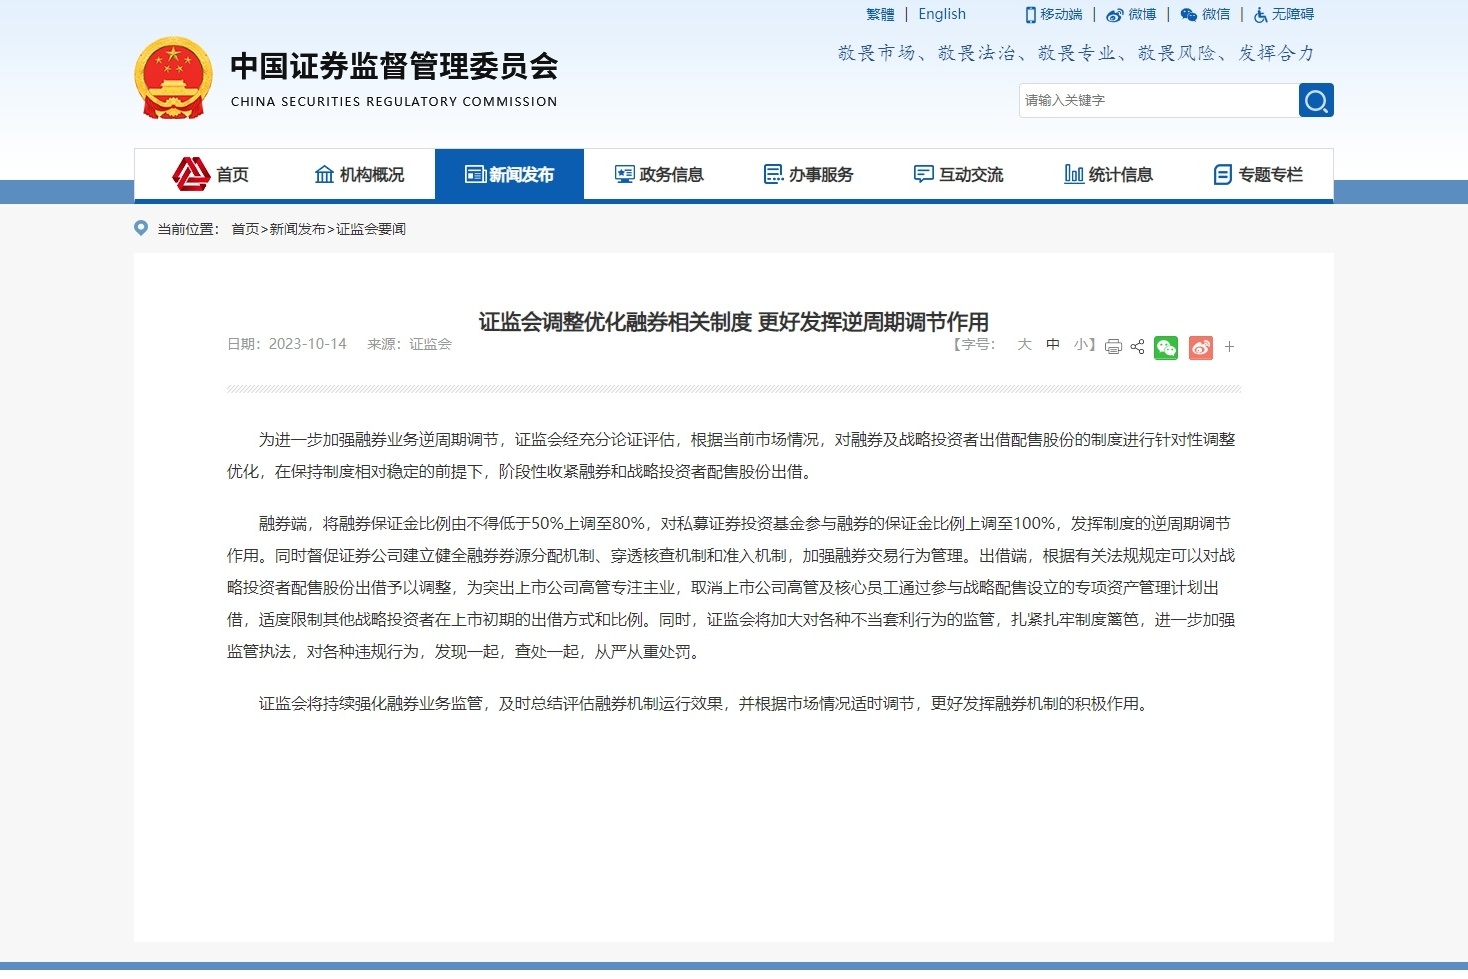Expand more share options with plus icon

tap(1229, 347)
